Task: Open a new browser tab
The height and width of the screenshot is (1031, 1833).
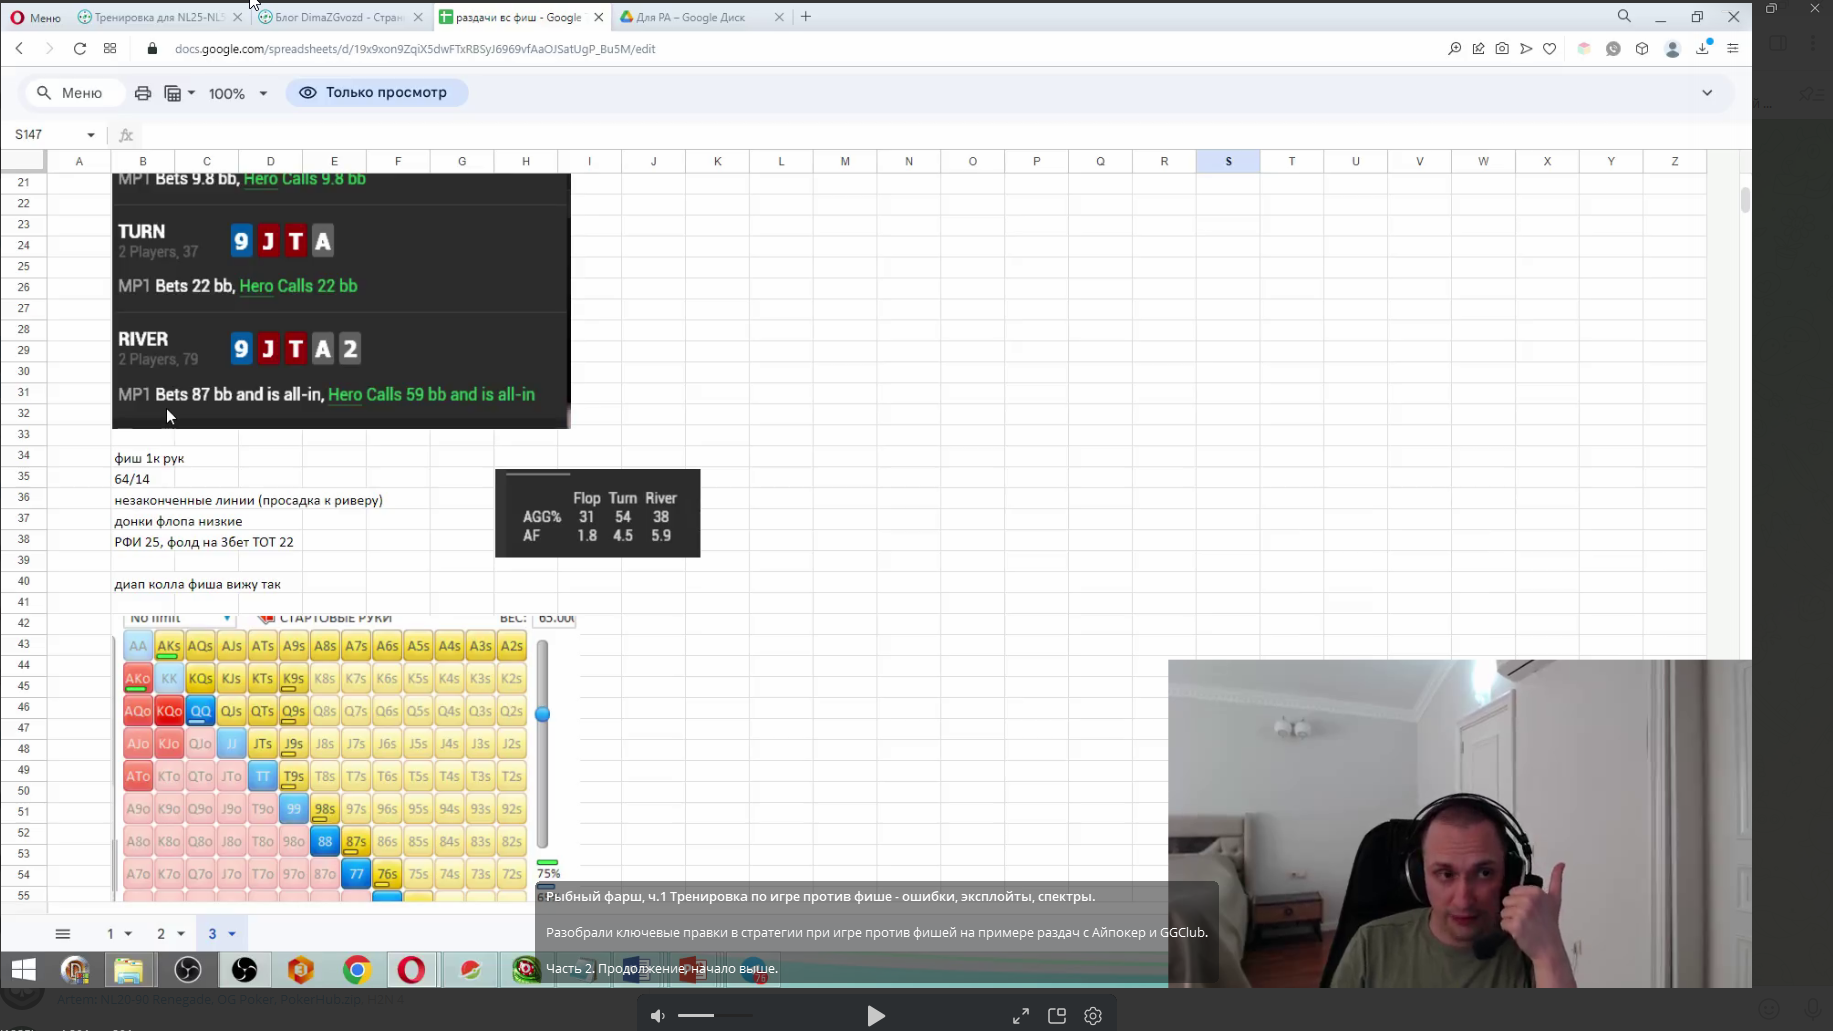Action: point(806,16)
